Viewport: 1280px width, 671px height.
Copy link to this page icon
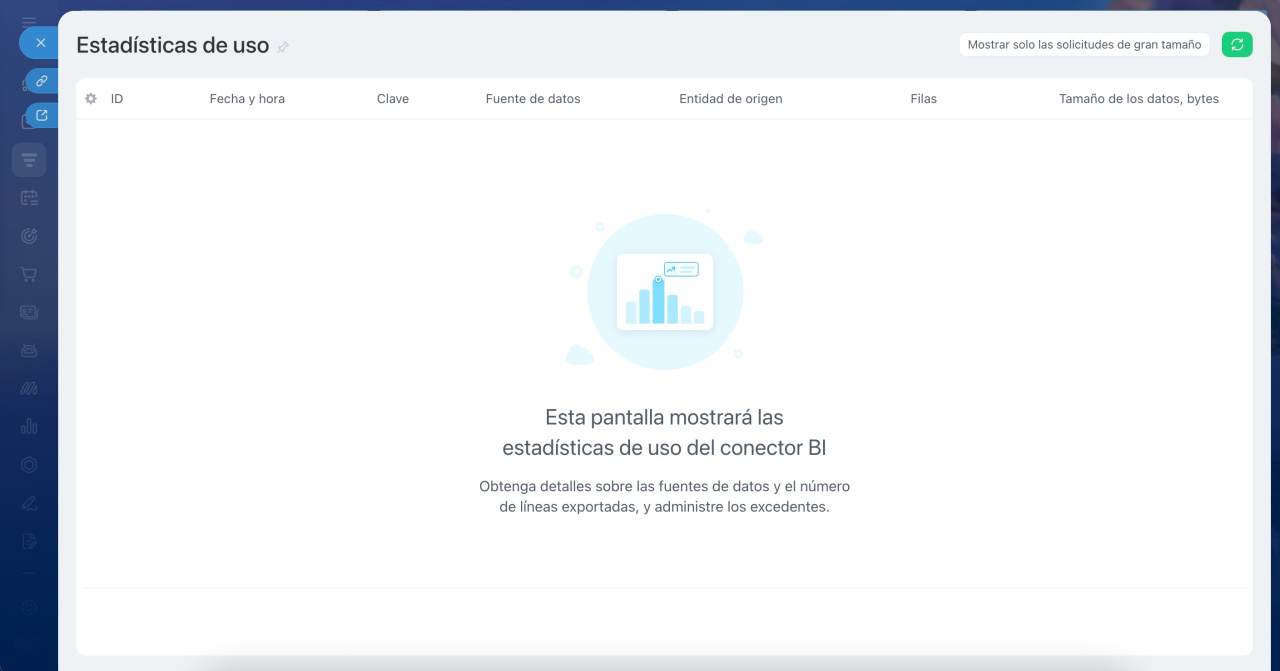tap(42, 81)
